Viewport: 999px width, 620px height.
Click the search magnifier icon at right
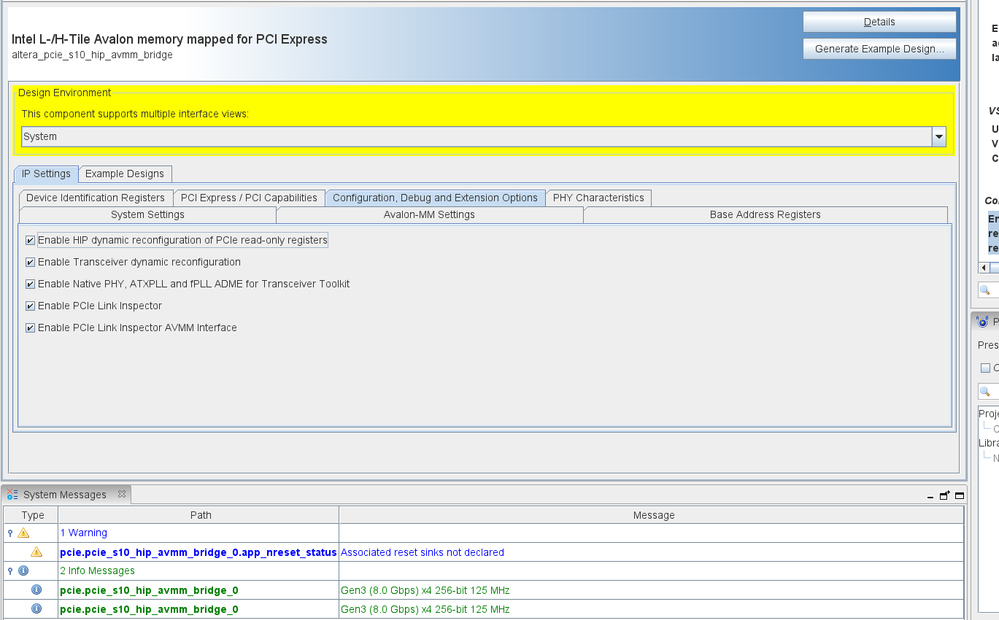click(985, 290)
